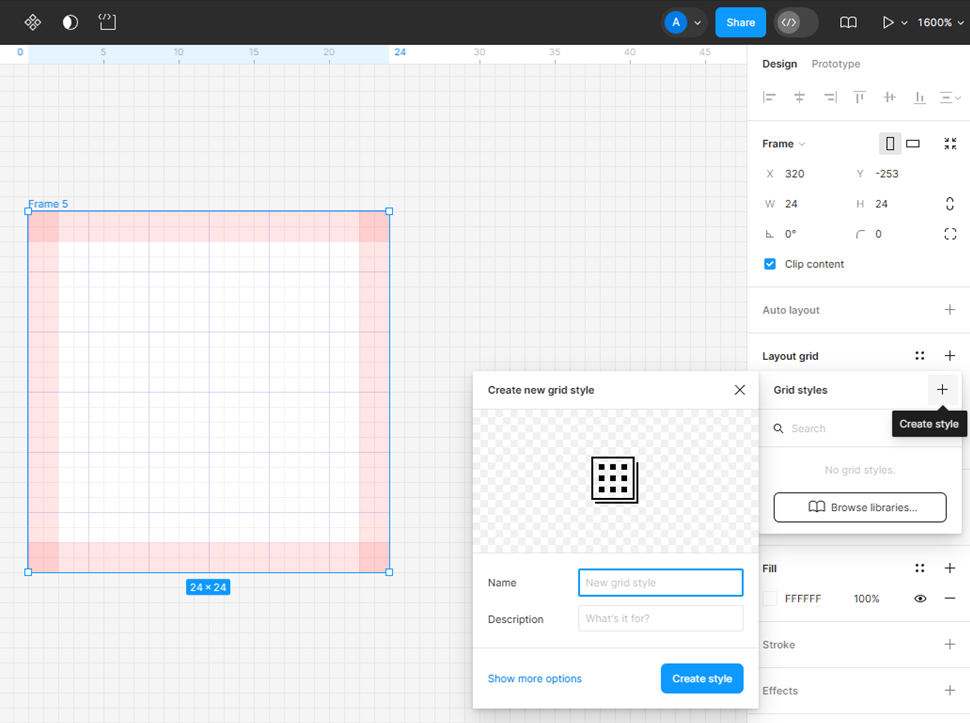Remove the fill with minus icon

tap(950, 598)
